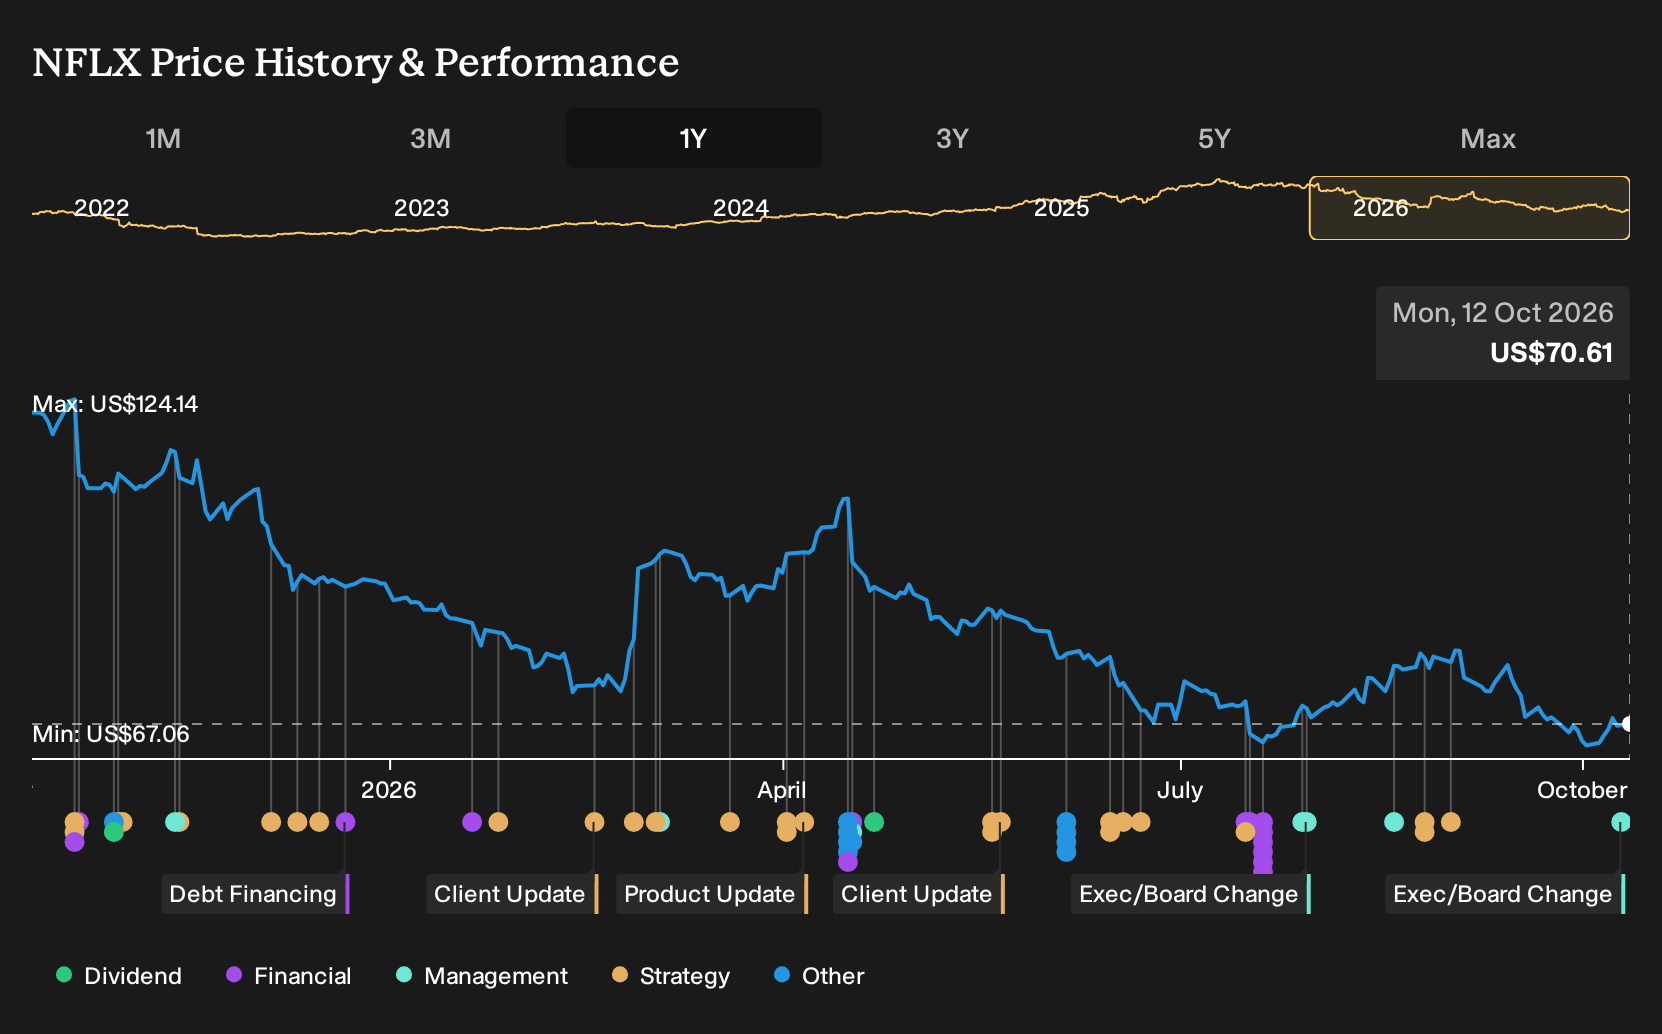This screenshot has height=1034, width=1662.
Task: Click the white current-price point on the chart
Action: [x=1627, y=724]
